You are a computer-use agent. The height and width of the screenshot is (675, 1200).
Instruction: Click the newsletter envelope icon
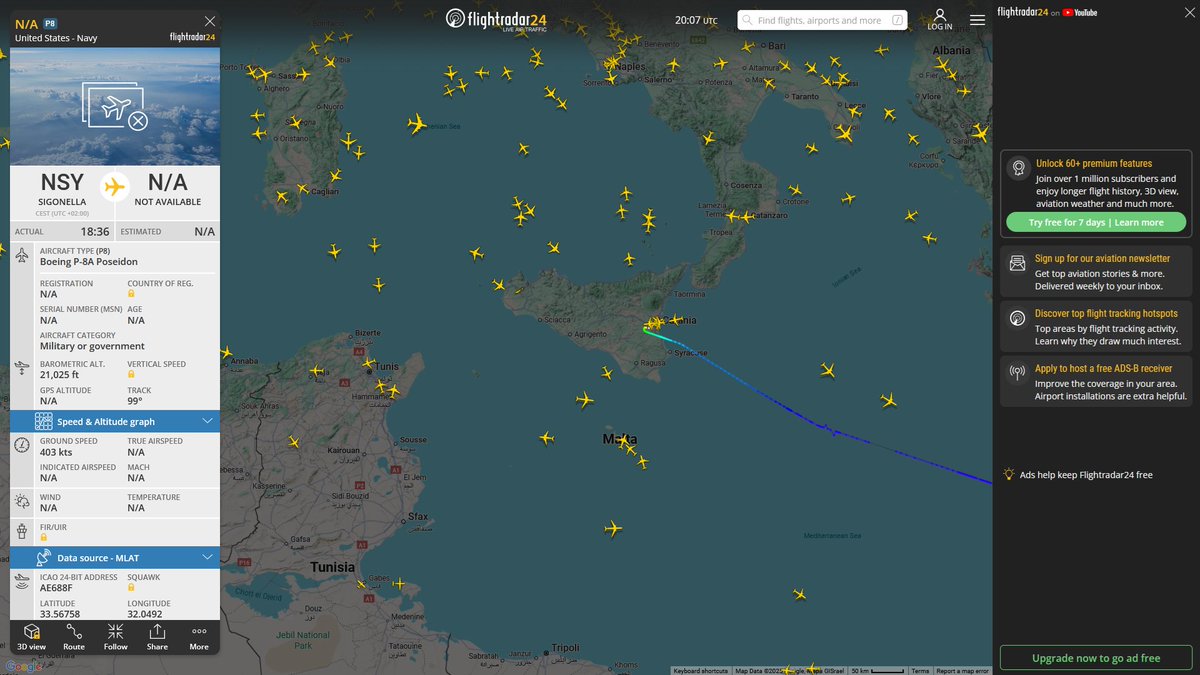pyautogui.click(x=1017, y=264)
